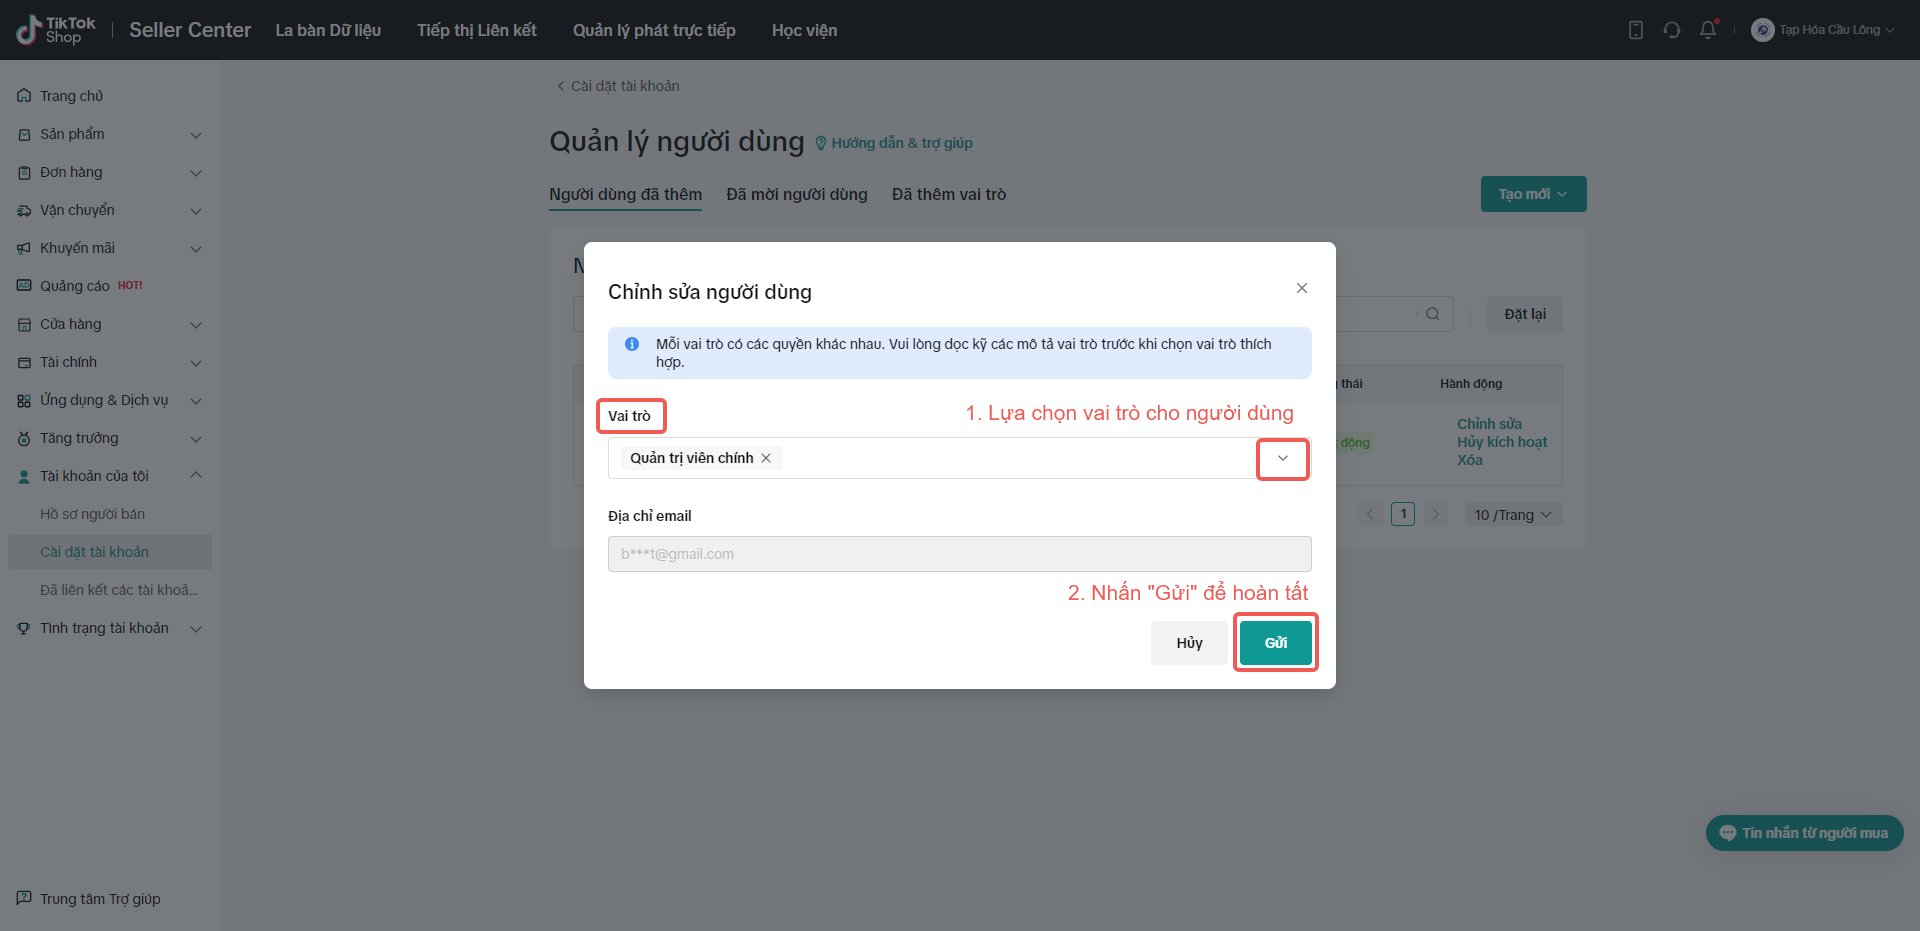Click the Trung tâm Trợ giúp icon
Viewport: 1920px width, 931px height.
pos(24,898)
